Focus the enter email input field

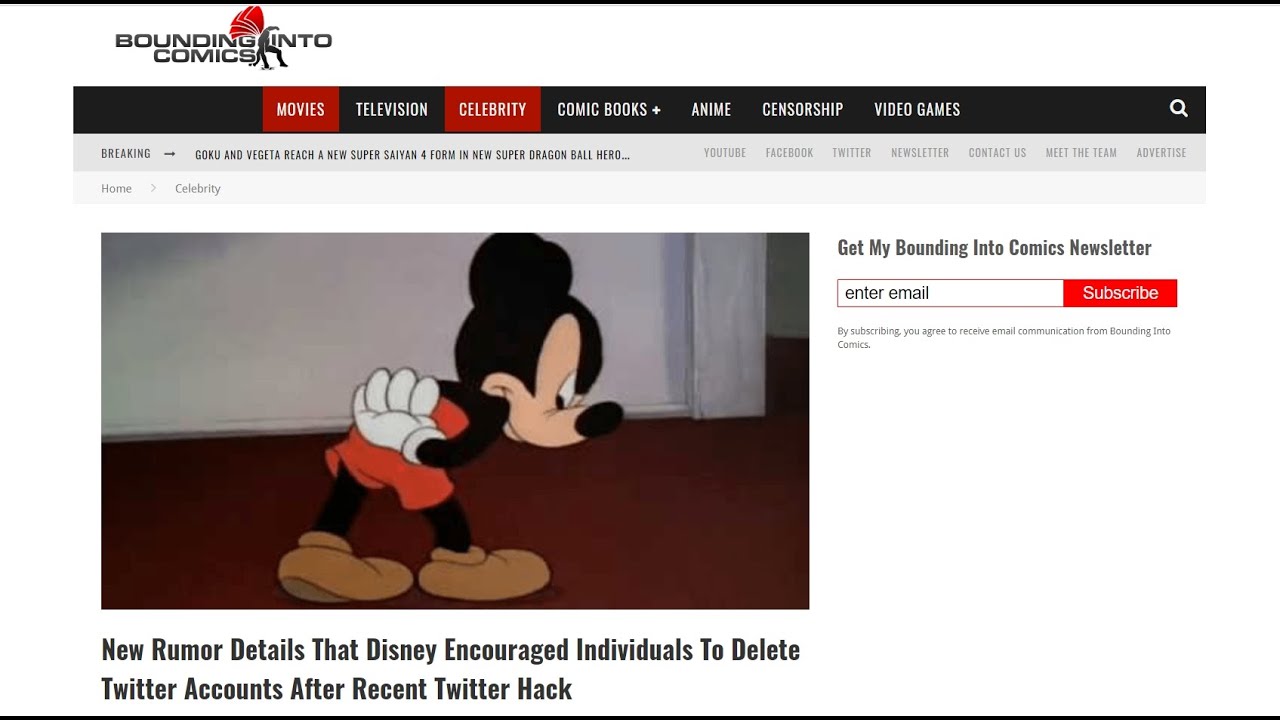949,293
